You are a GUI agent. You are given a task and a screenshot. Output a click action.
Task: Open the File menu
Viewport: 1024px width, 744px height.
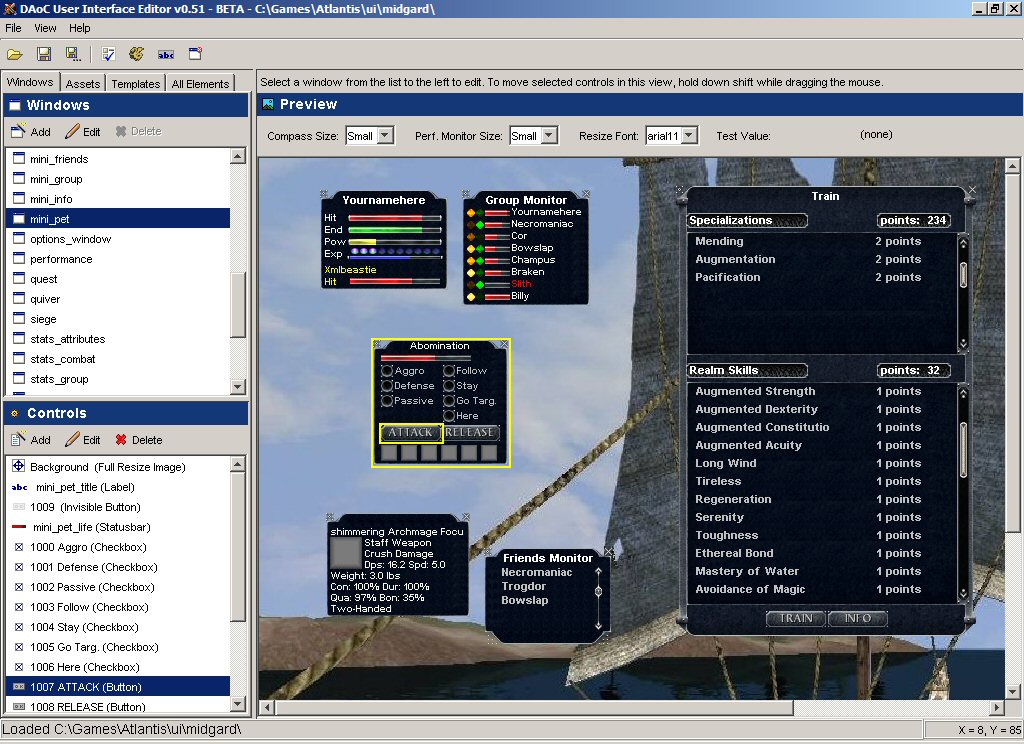13,28
